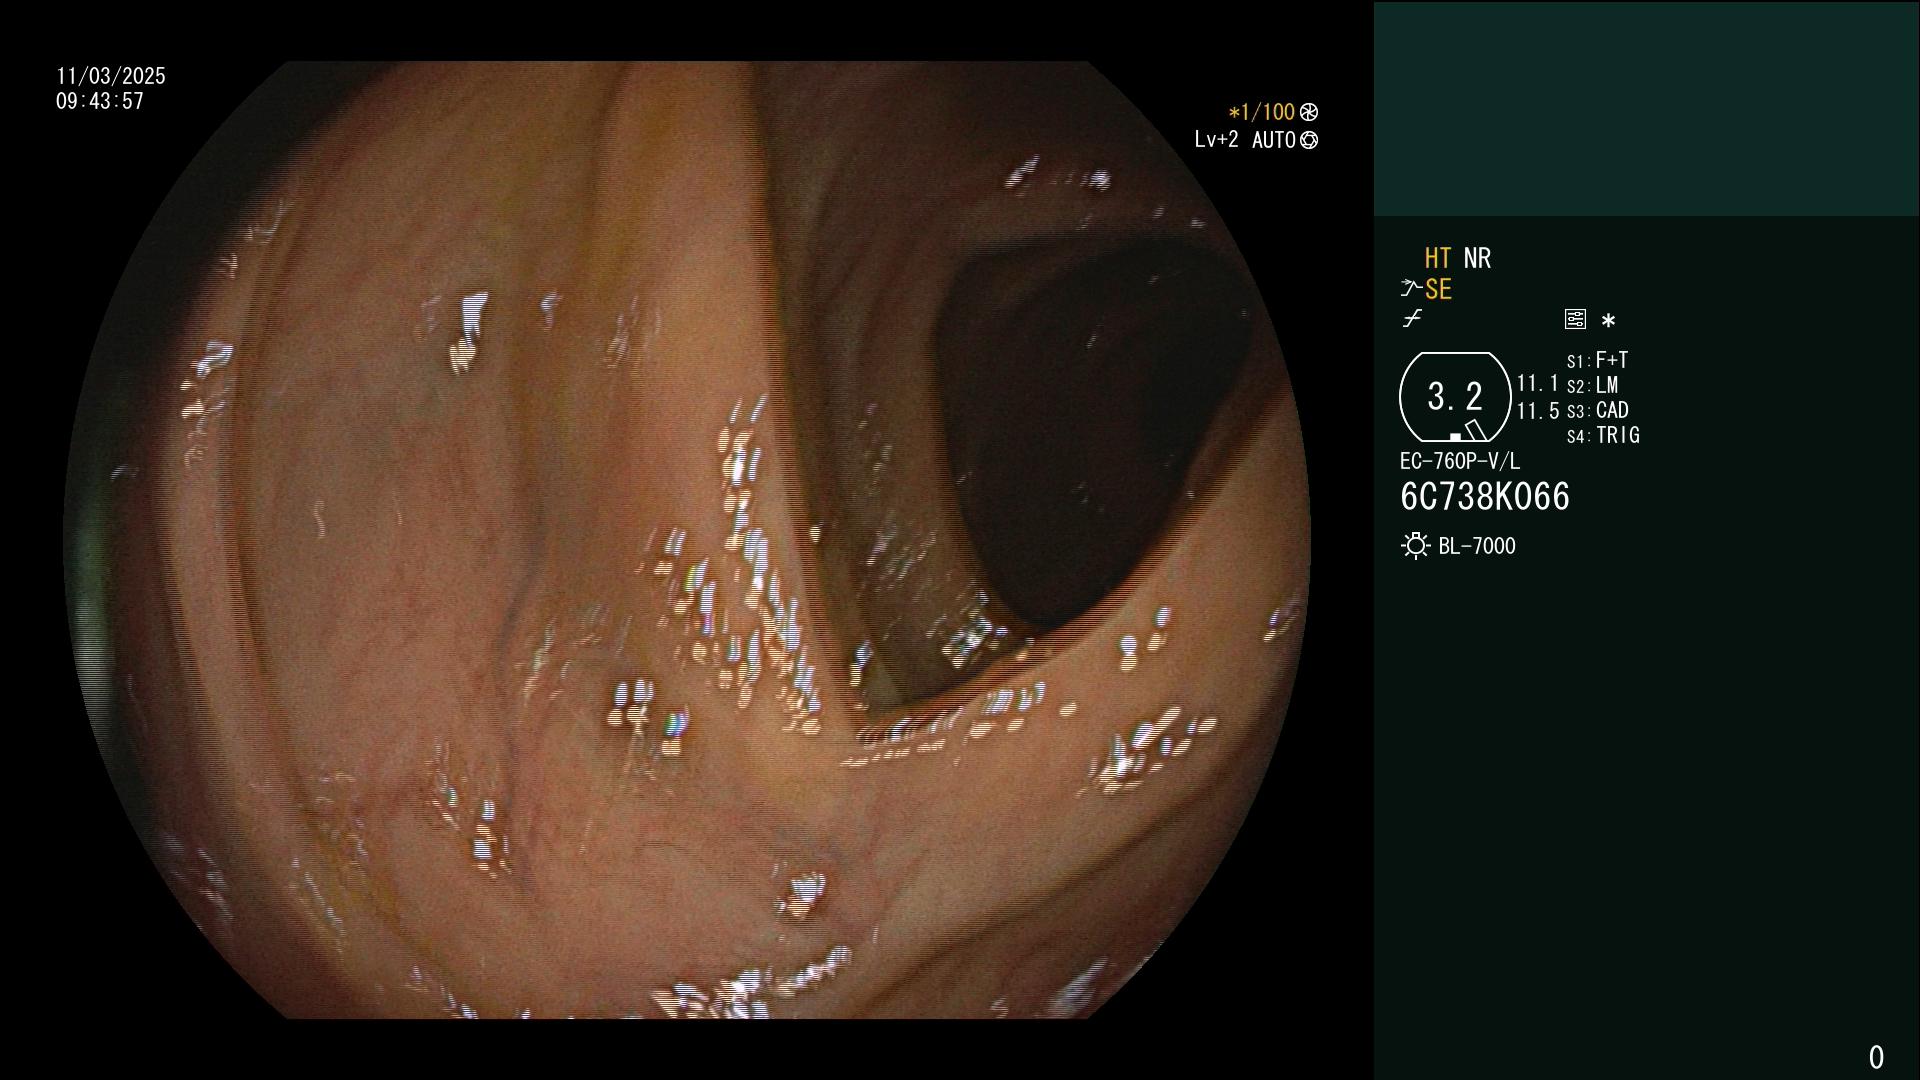1920x1080 pixels.
Task: Click the asterisk indicator beside sliders icon
Action: point(1608,320)
